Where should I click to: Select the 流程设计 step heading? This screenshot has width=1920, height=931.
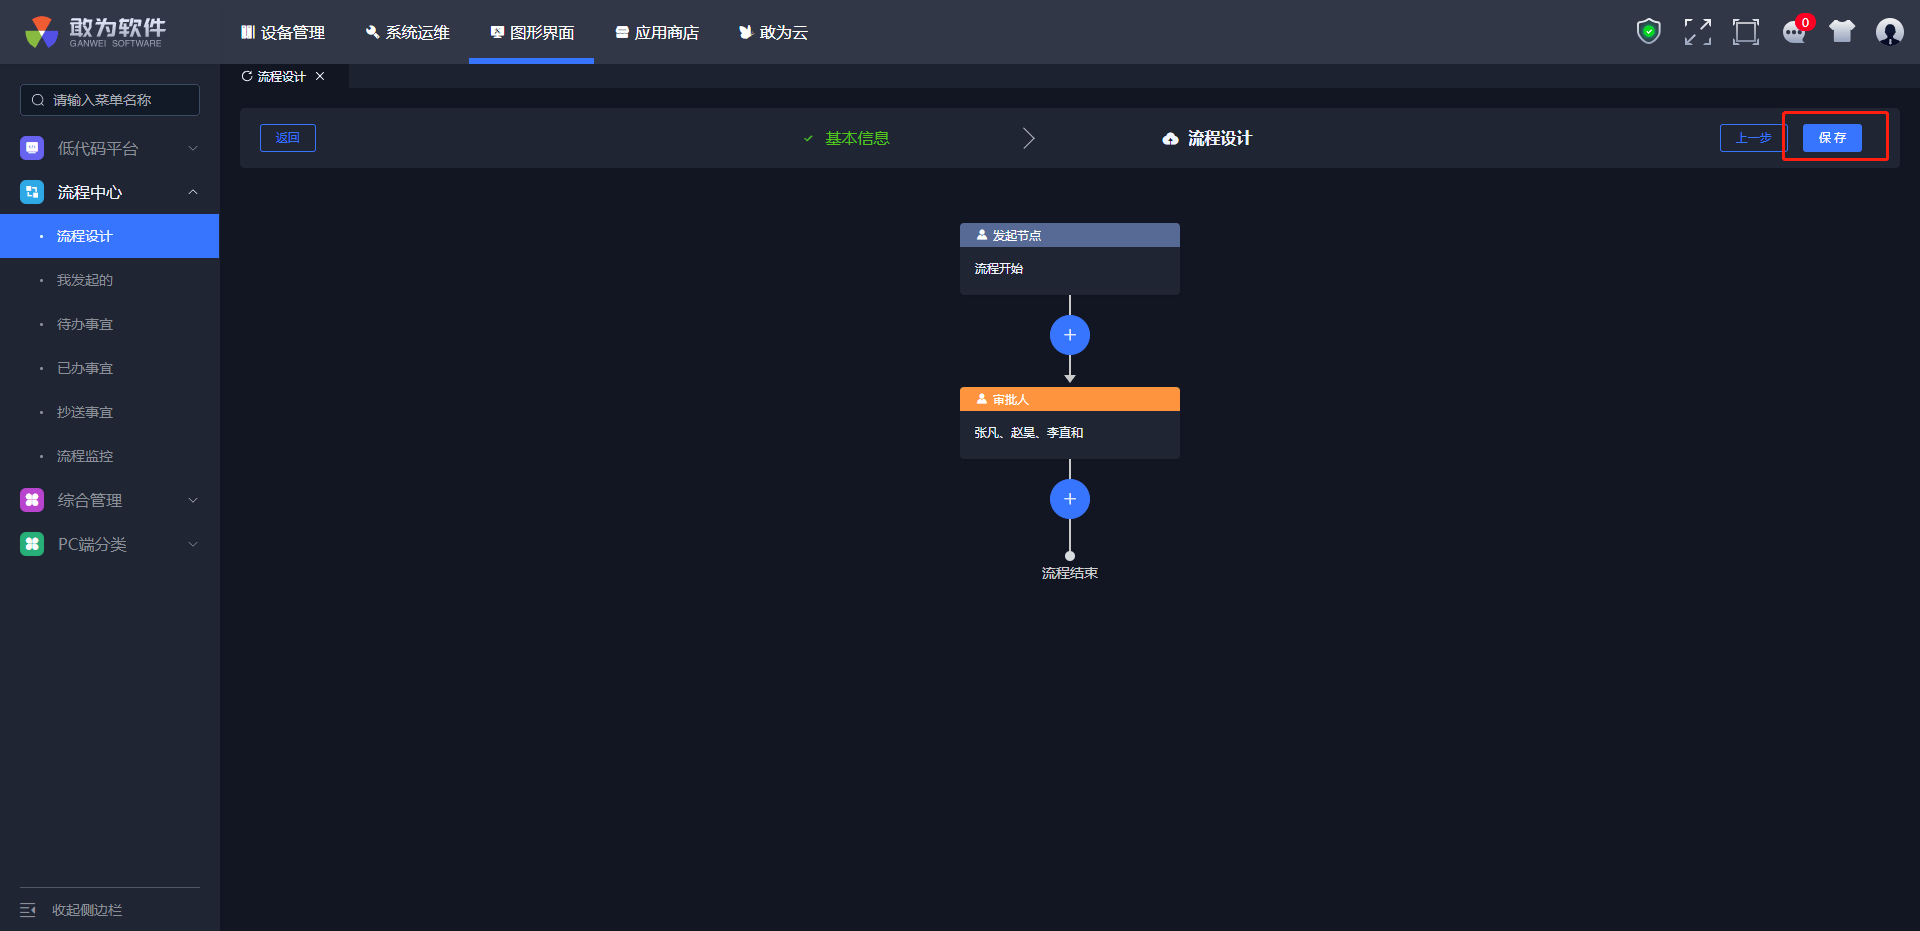1220,138
